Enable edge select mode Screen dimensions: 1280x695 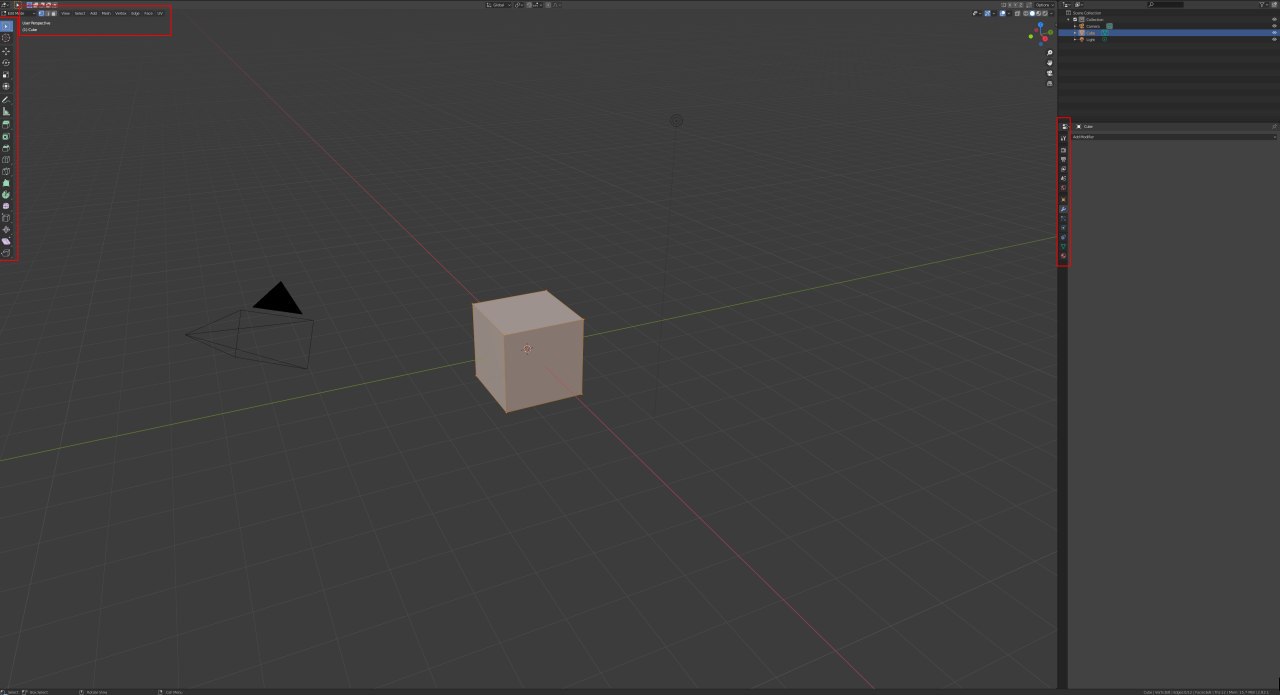click(48, 13)
